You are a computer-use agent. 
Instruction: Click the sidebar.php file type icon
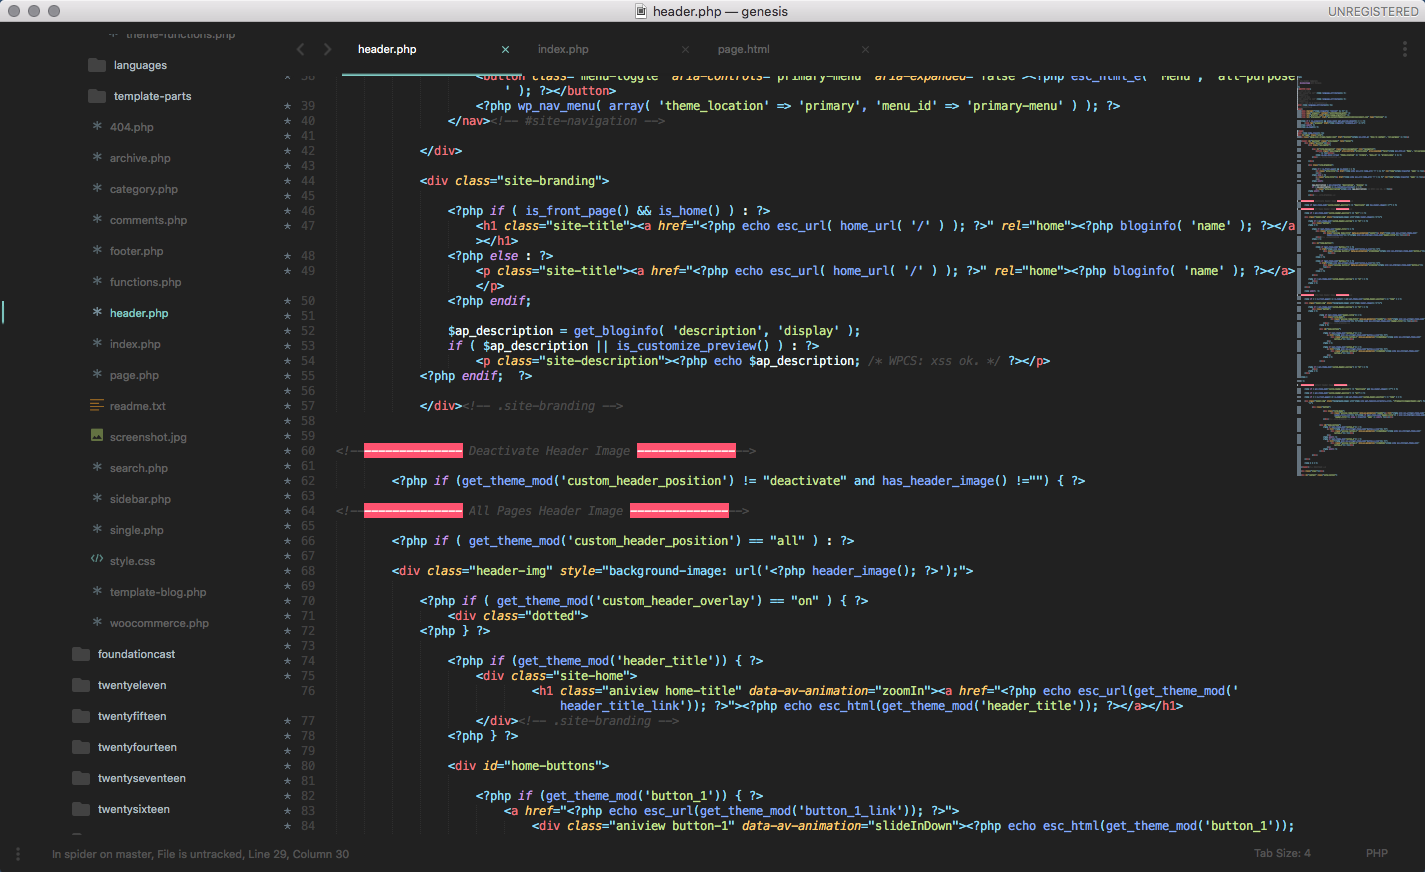[x=97, y=499]
